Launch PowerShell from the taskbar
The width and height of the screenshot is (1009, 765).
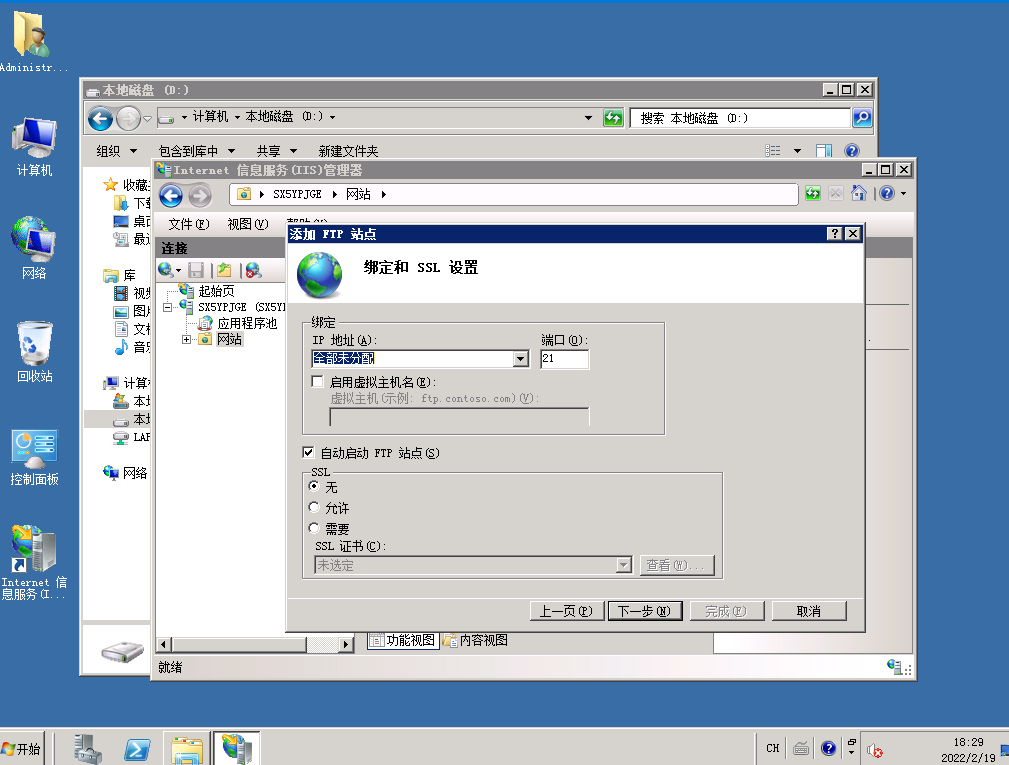(137, 749)
